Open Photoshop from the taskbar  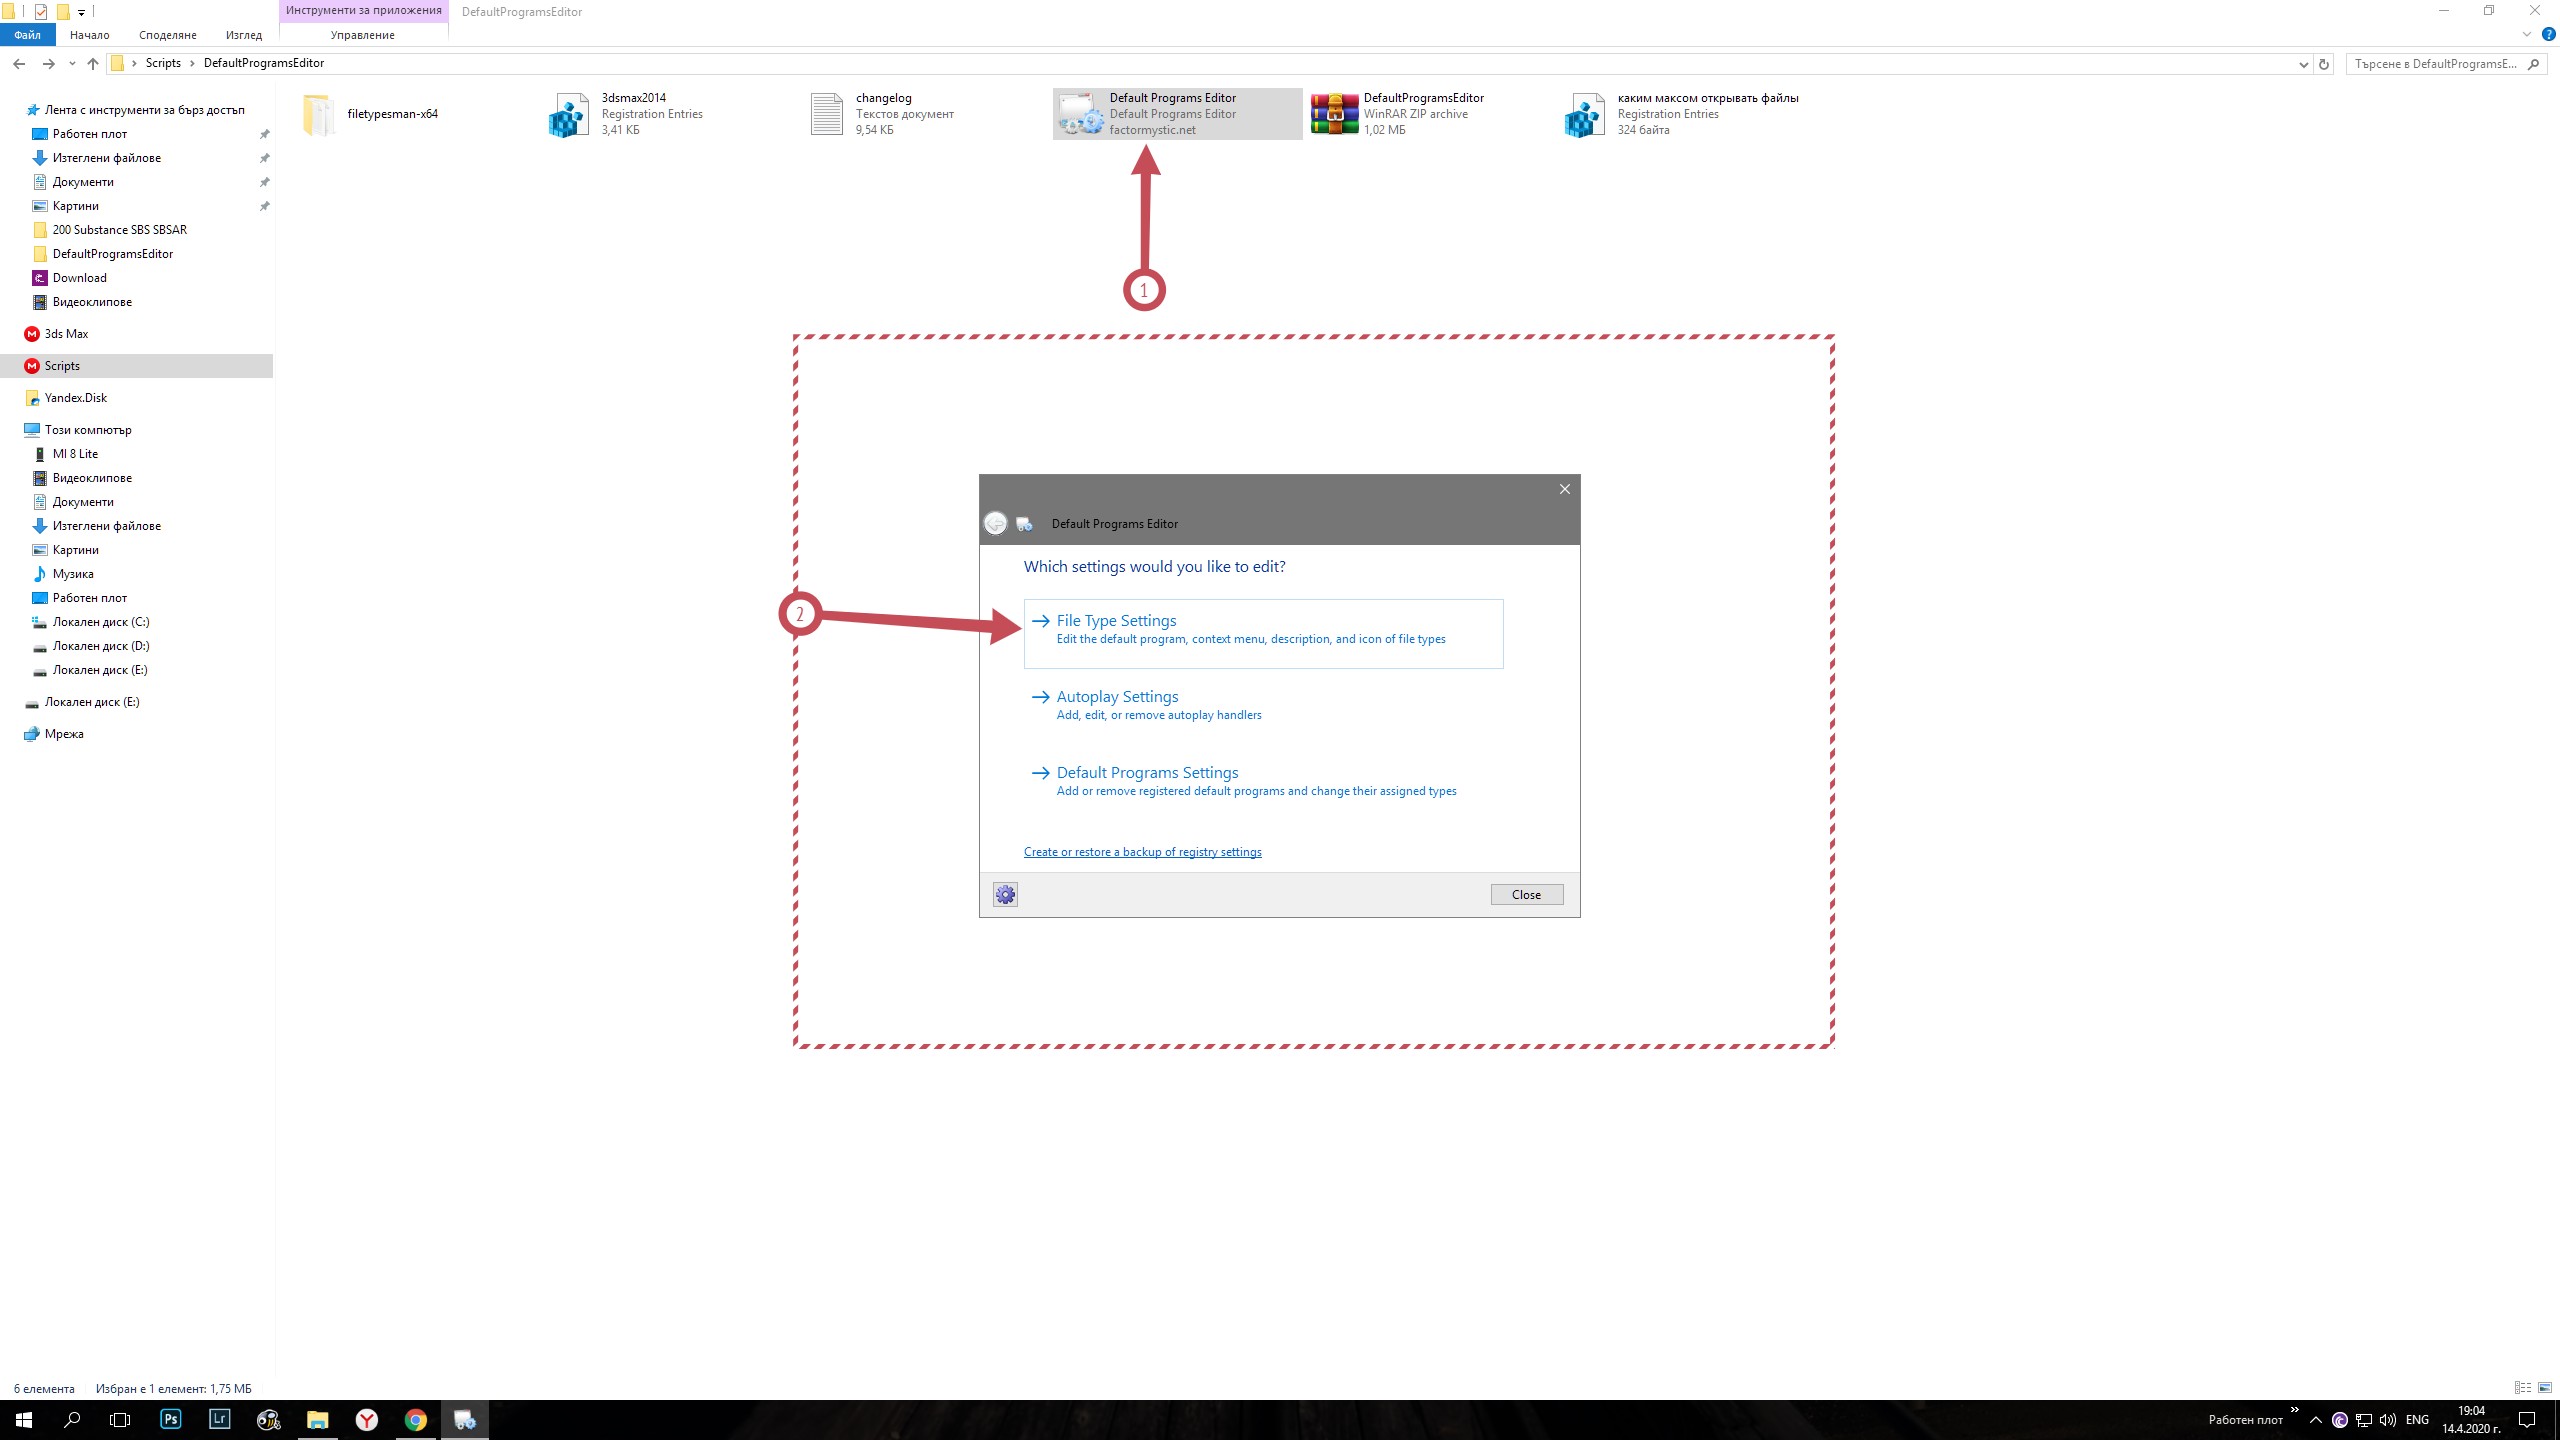click(x=171, y=1419)
